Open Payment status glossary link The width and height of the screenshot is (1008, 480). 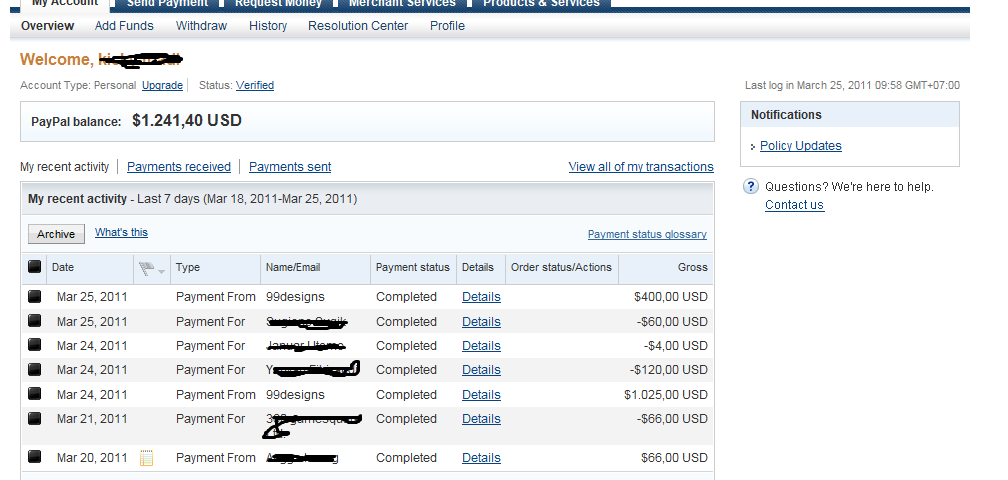tap(647, 235)
